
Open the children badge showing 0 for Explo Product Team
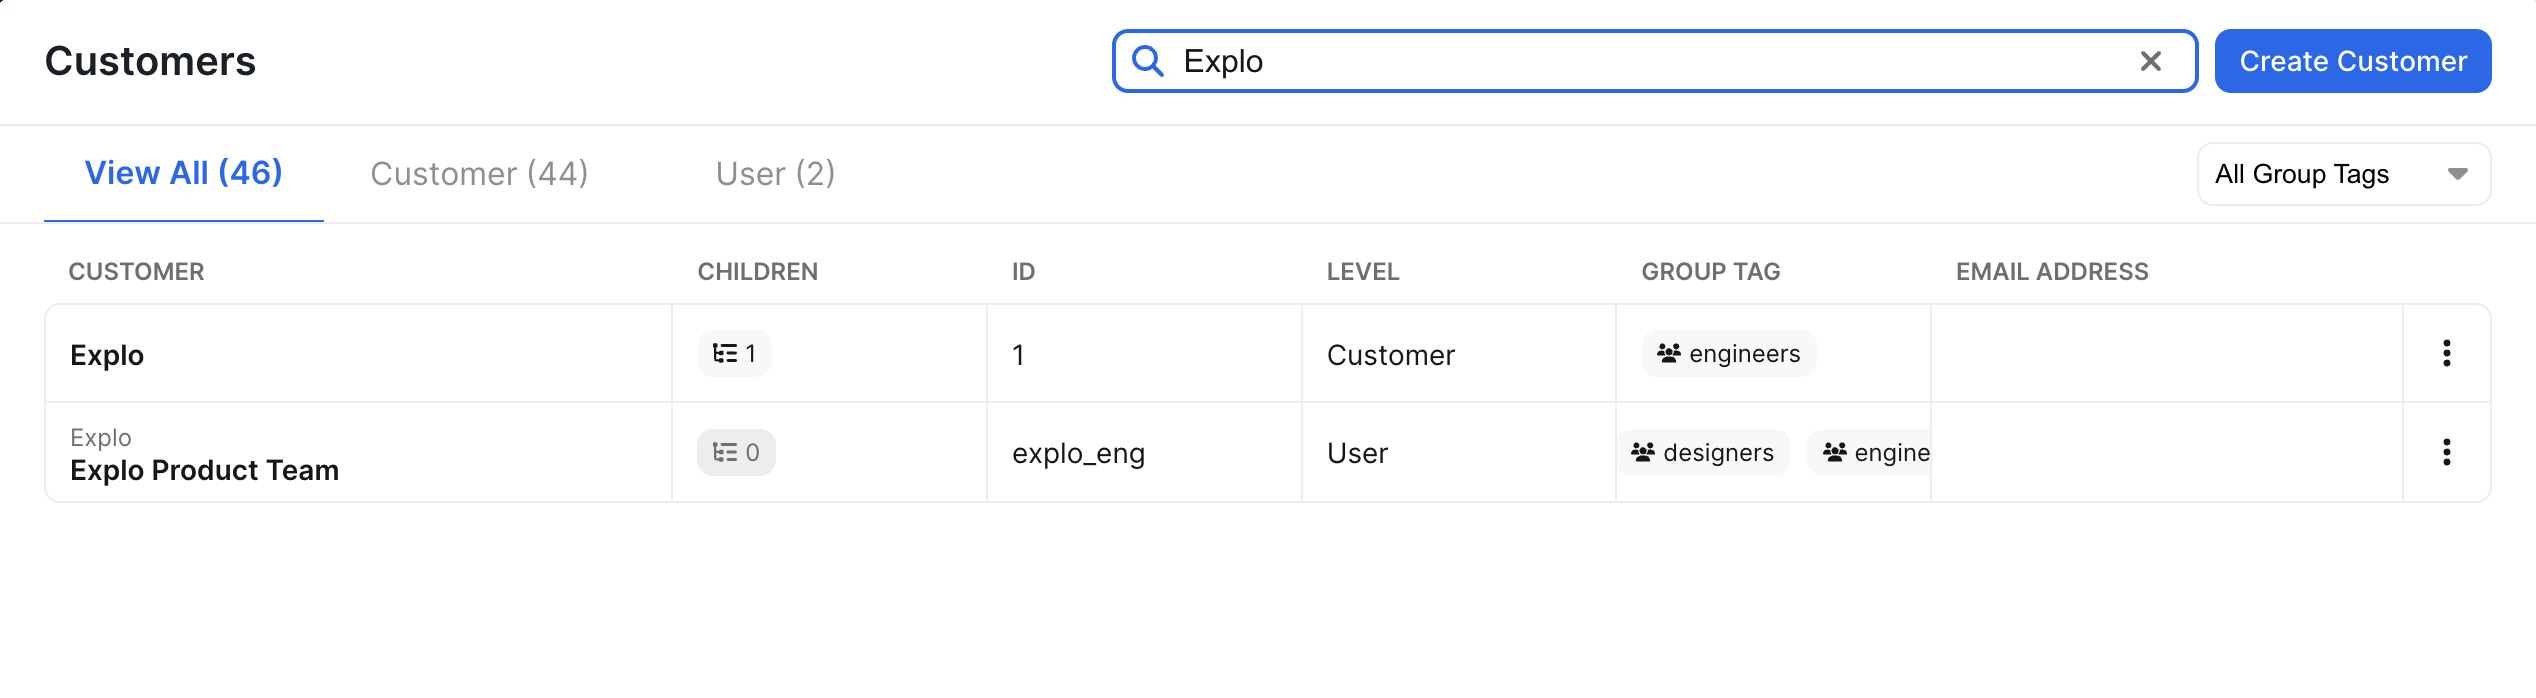(x=736, y=452)
